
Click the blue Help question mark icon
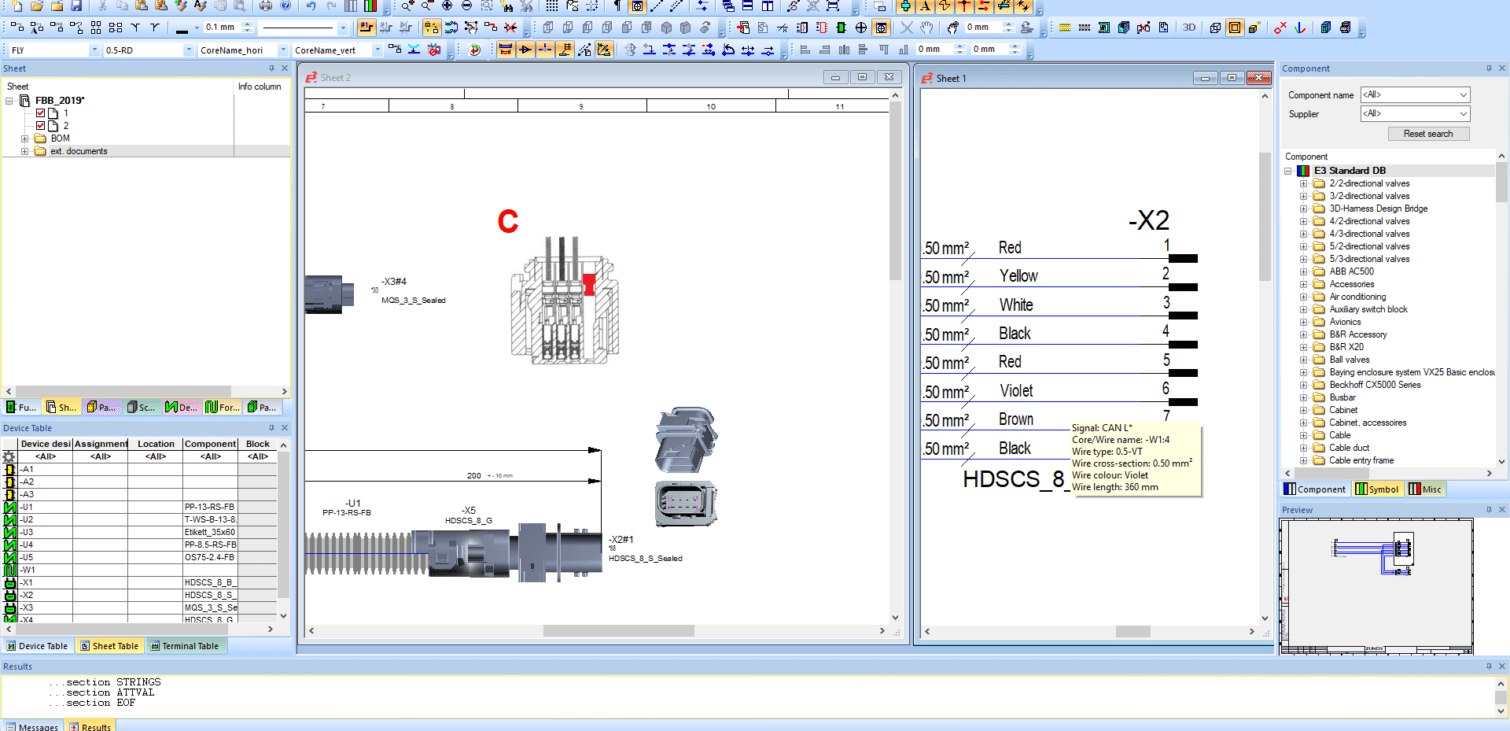286,6
